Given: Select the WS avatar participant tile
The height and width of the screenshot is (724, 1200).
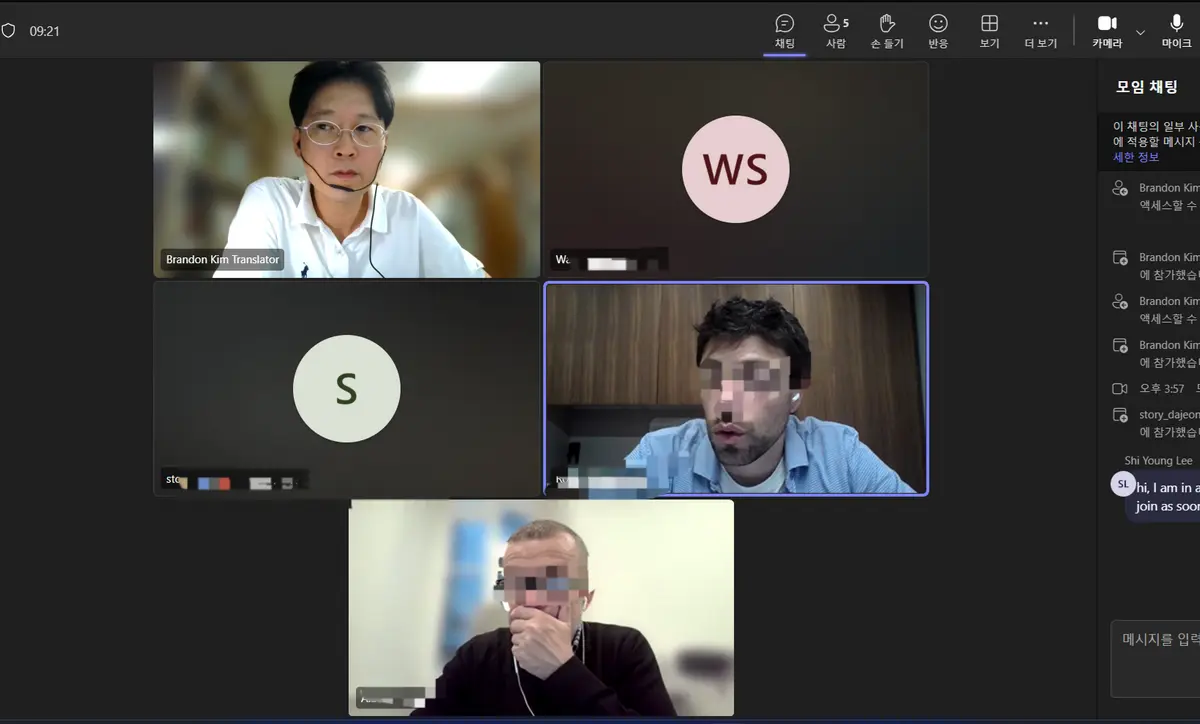Looking at the screenshot, I should (x=735, y=169).
